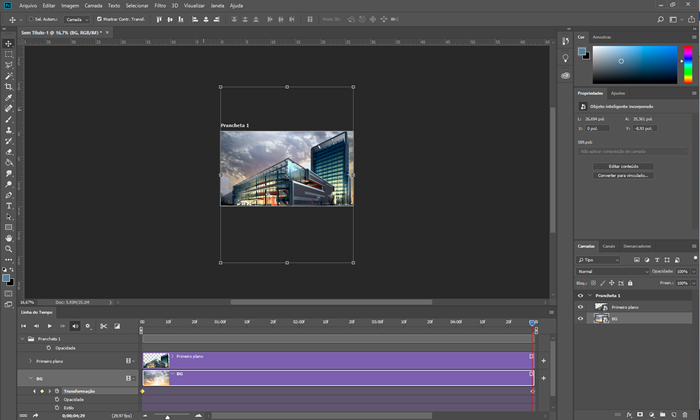Collapse the BG timeline track
The image size is (700, 420).
(30, 378)
